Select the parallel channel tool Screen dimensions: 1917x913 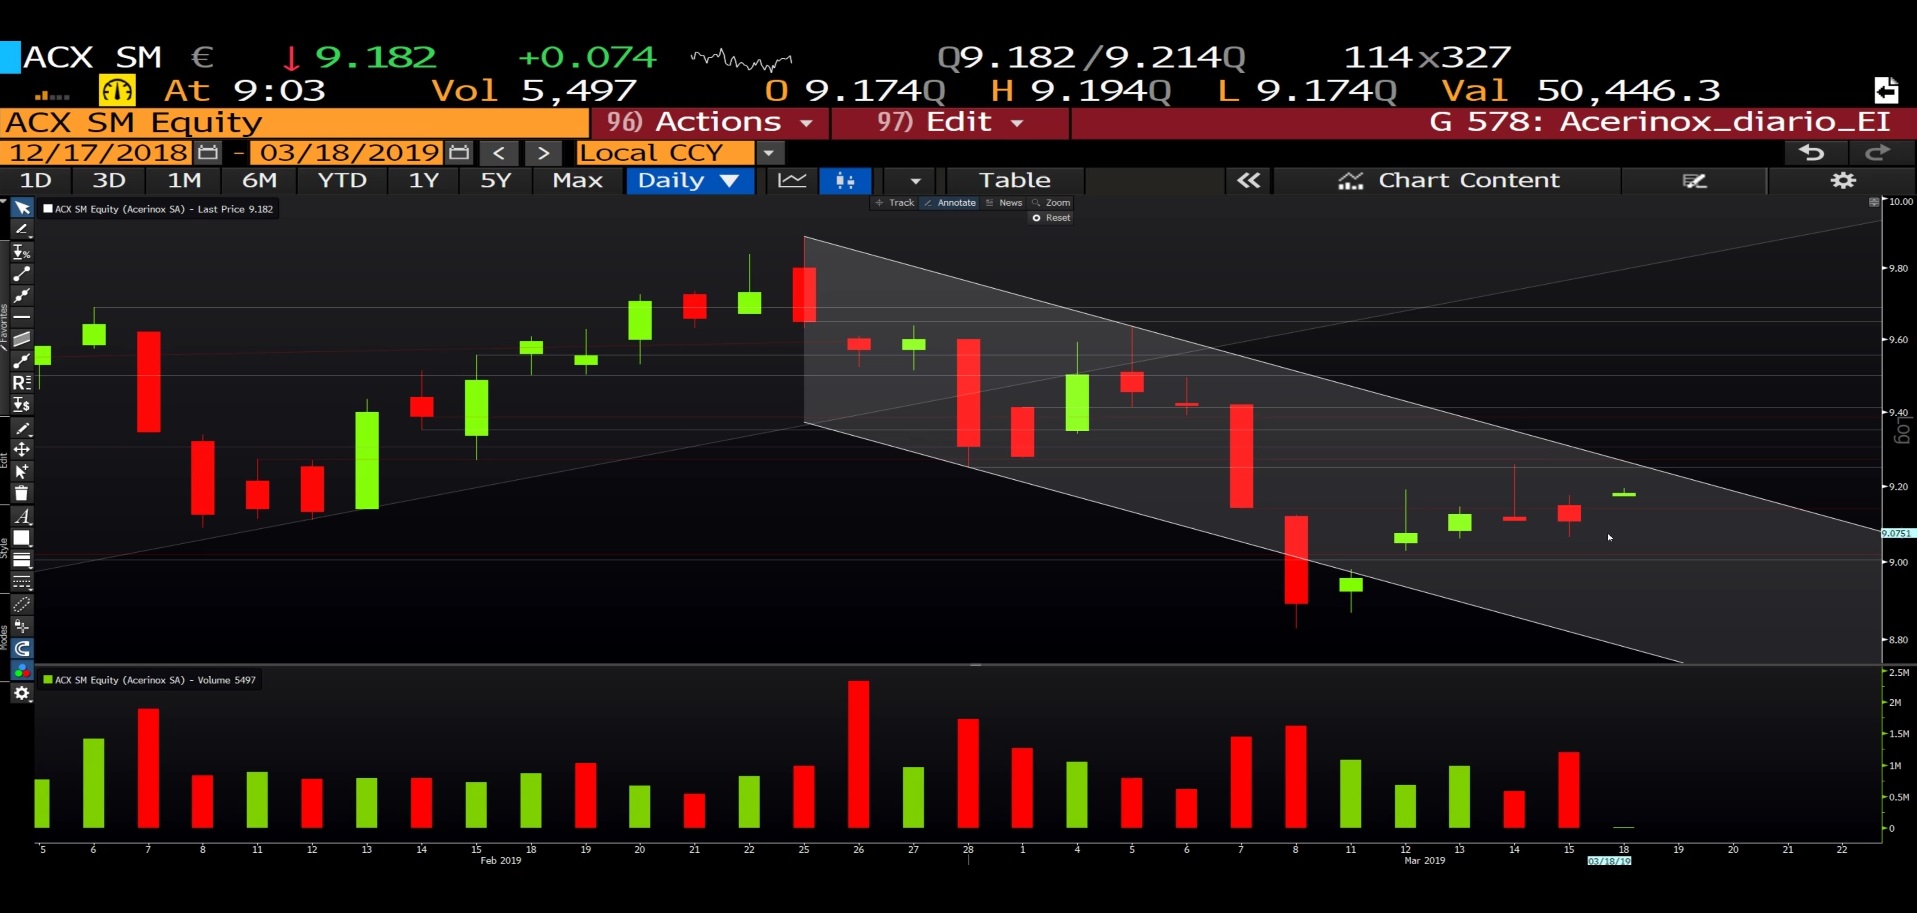[x=21, y=339]
